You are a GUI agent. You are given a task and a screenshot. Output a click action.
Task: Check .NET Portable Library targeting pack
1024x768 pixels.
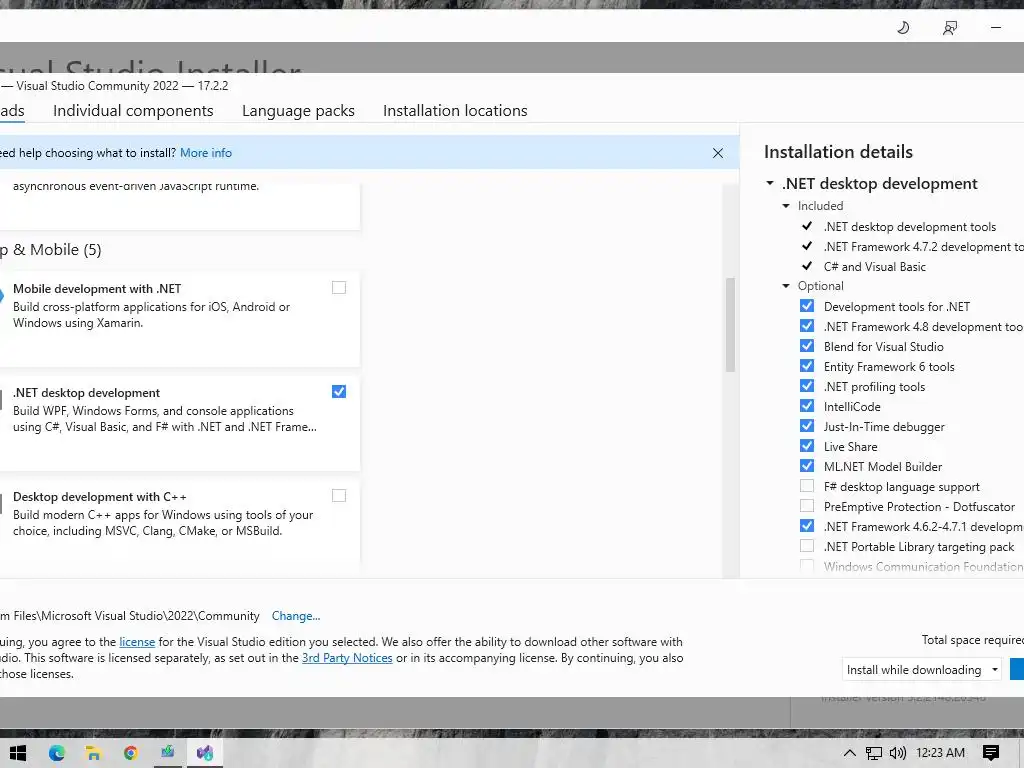point(807,546)
